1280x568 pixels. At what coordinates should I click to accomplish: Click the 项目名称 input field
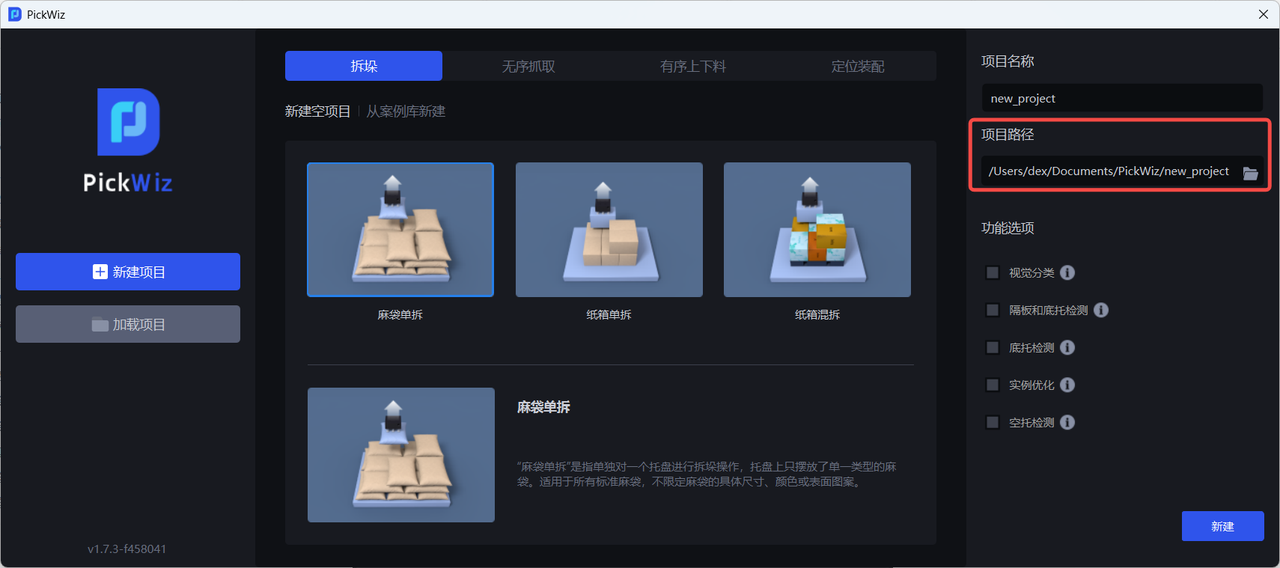[1121, 99]
